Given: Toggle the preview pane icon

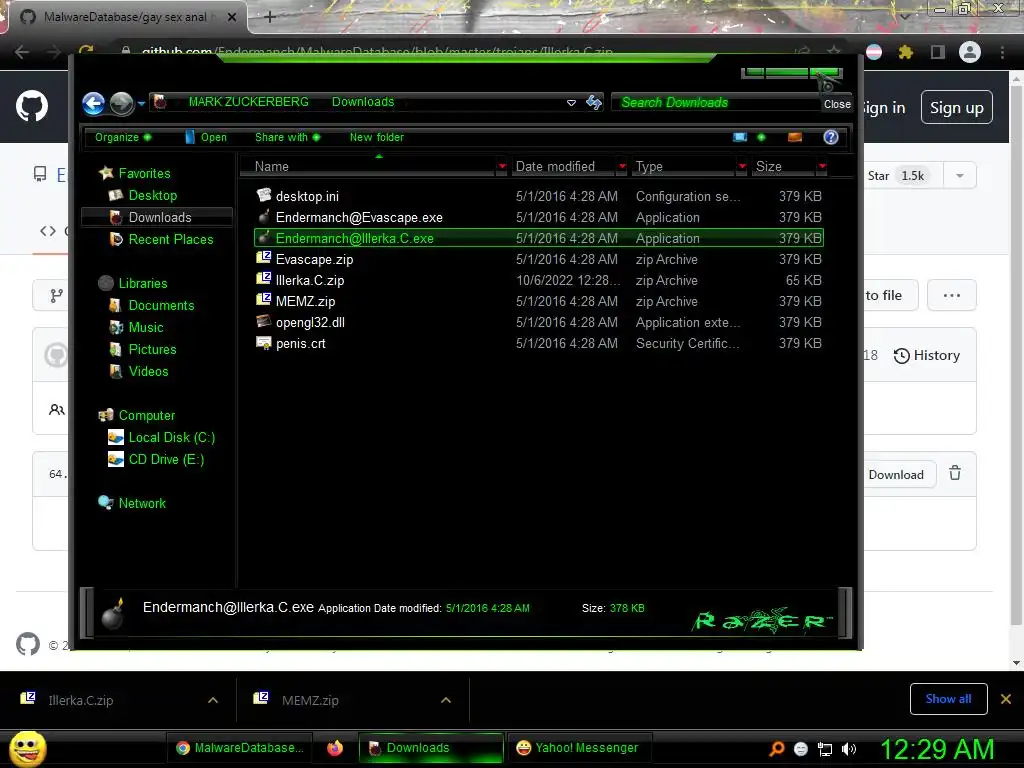Looking at the screenshot, I should [x=795, y=137].
